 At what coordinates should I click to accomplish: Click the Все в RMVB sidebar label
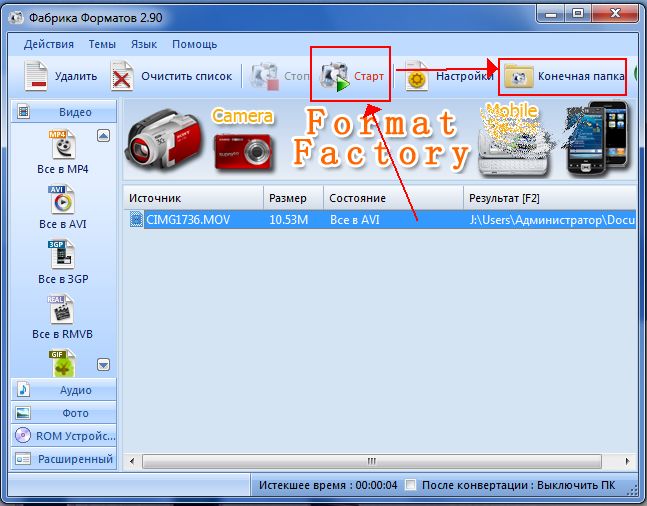pos(62,334)
